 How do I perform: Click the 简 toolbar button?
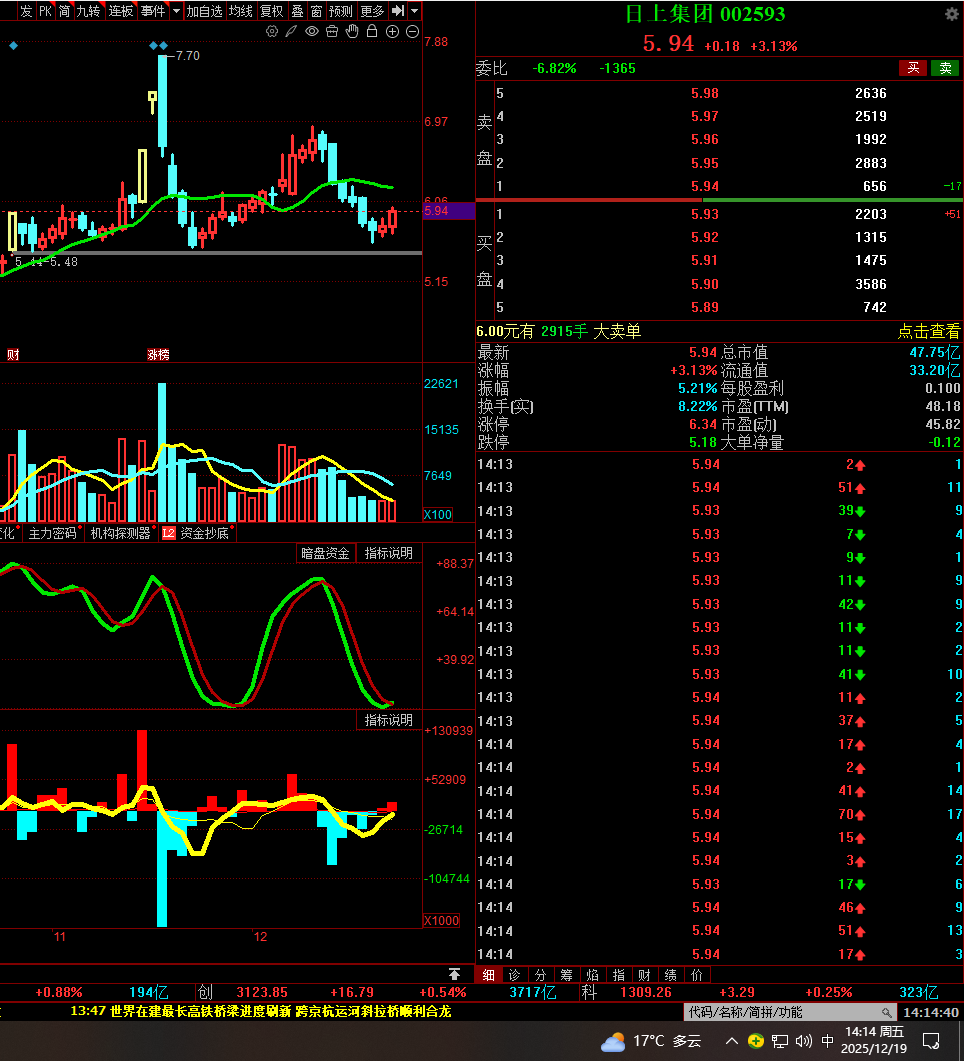pos(64,11)
